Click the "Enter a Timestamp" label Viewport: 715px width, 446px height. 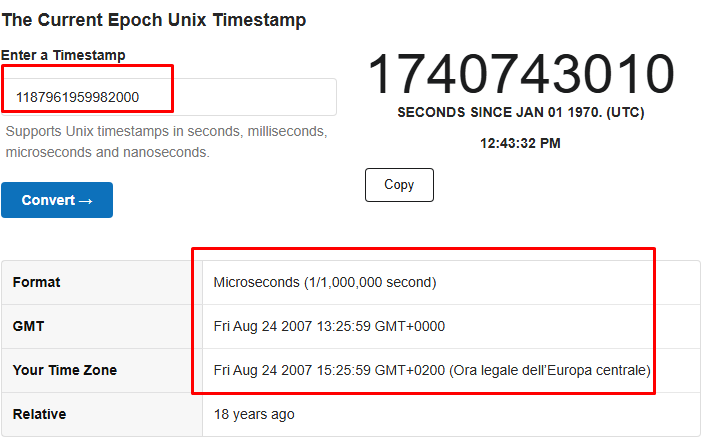tap(63, 55)
